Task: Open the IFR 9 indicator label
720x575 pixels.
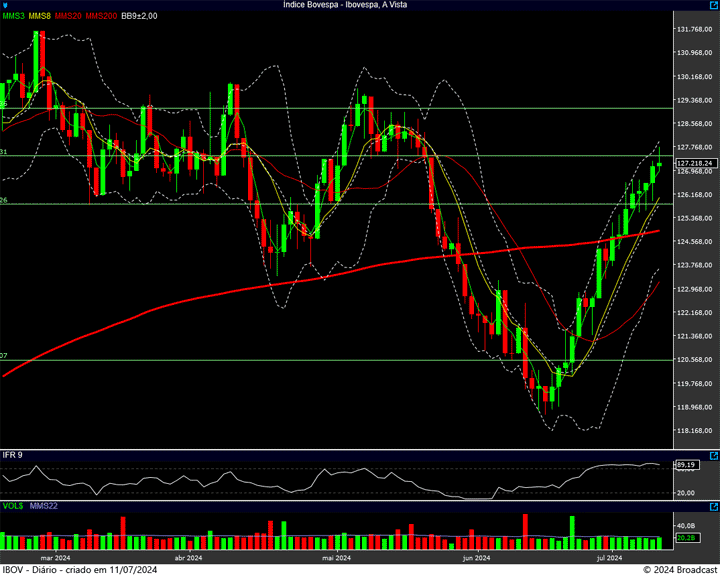Action: [12, 455]
